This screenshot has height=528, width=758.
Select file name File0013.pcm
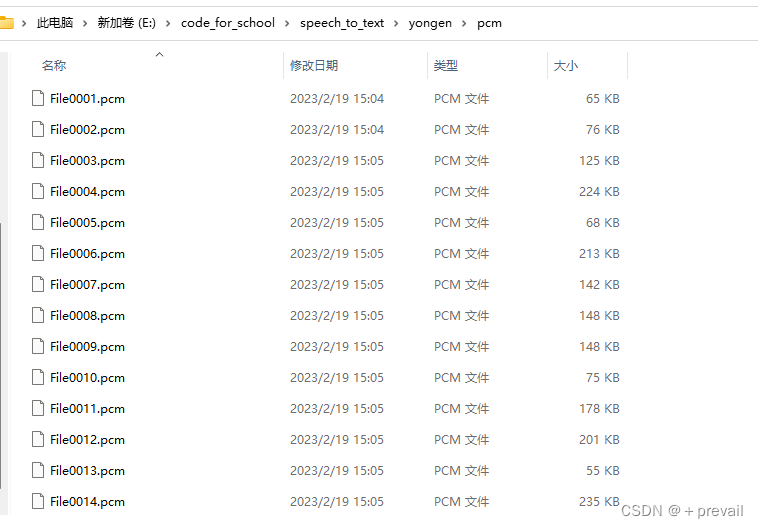[x=87, y=470]
